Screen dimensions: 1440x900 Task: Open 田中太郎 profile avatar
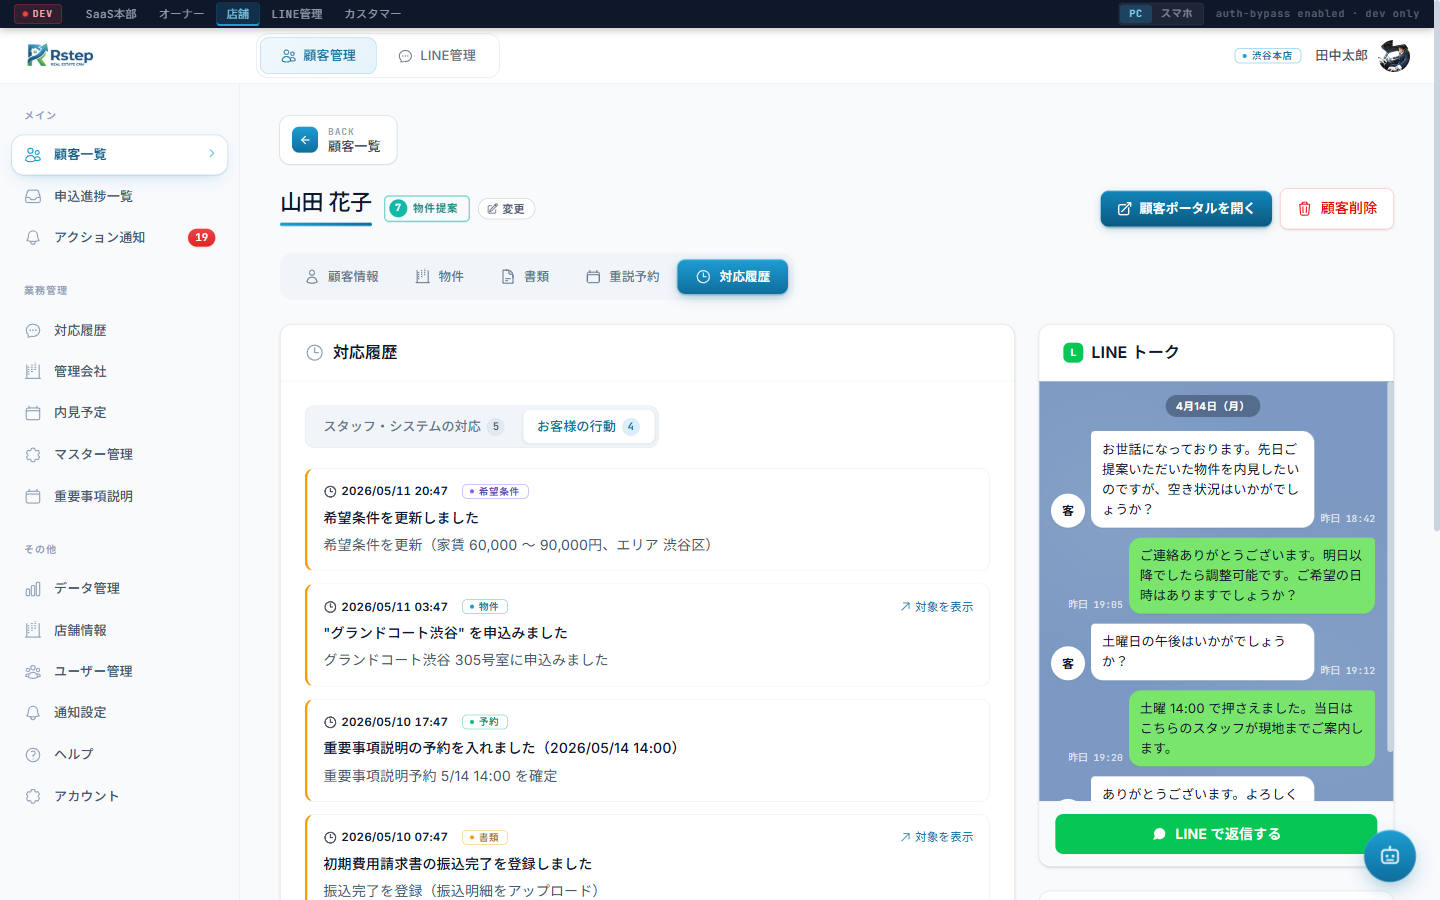[x=1394, y=56]
